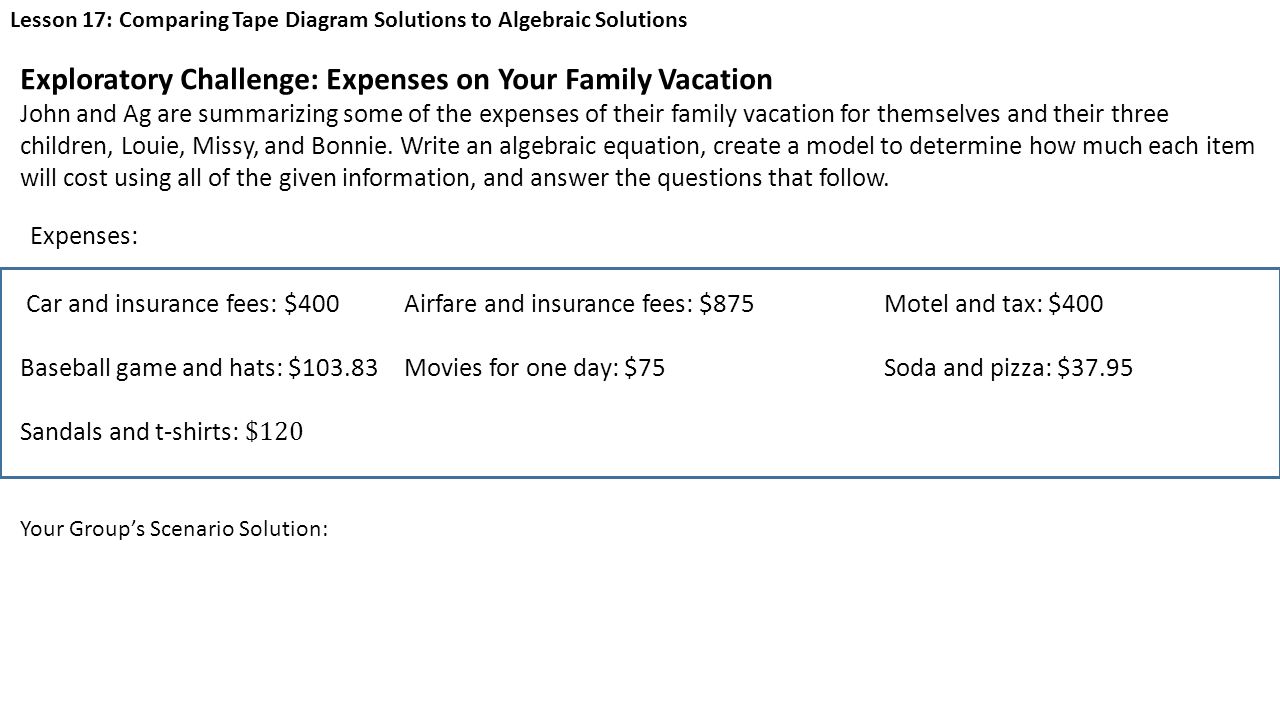Screen dimensions: 1280x720
Task: Select the Lesson 17 header title
Action: pyautogui.click(x=348, y=21)
